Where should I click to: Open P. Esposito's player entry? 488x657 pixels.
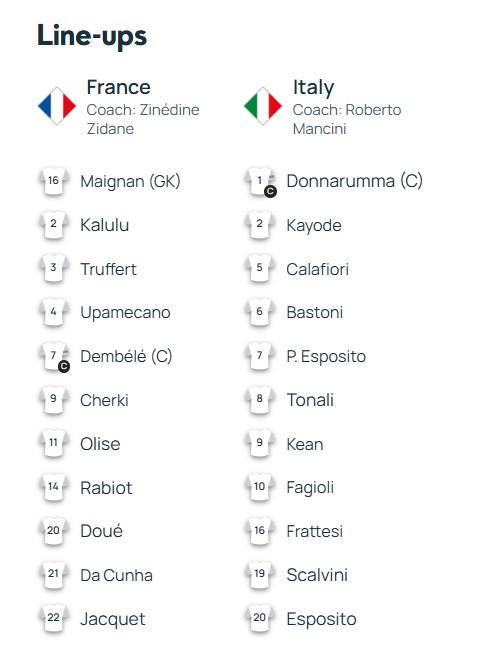pos(326,357)
